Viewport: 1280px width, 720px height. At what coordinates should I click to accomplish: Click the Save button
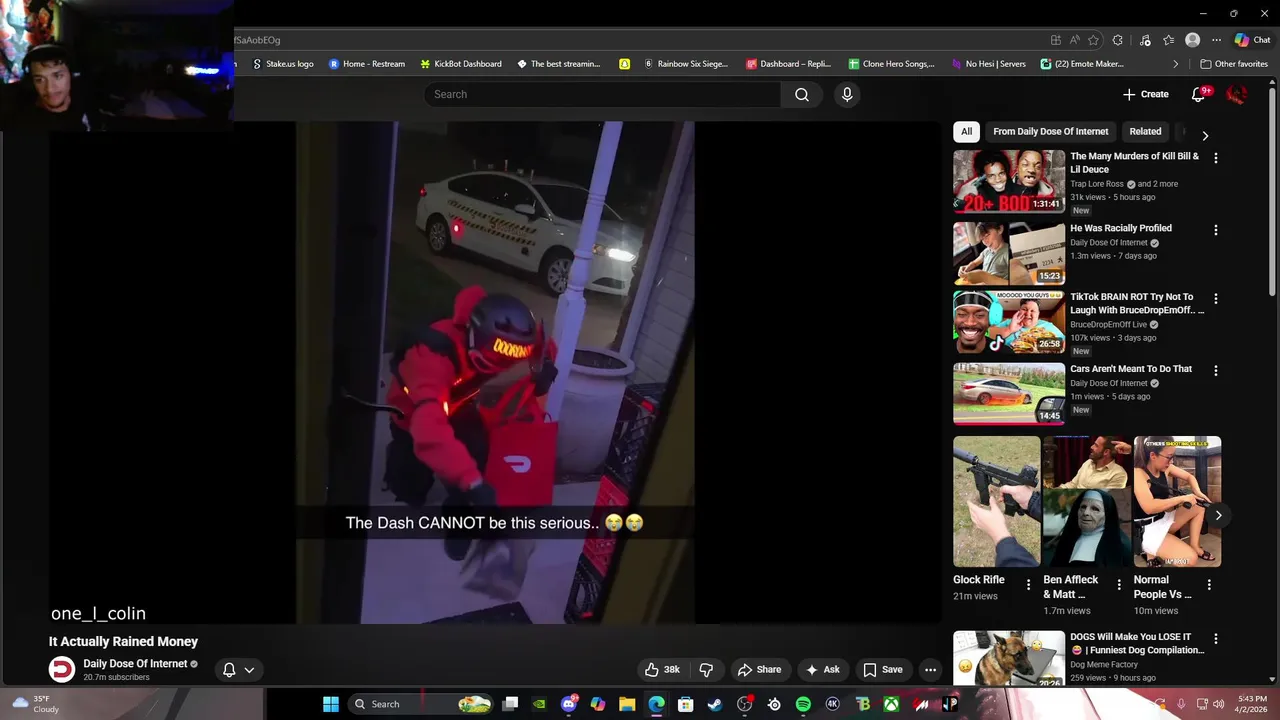[x=883, y=670]
